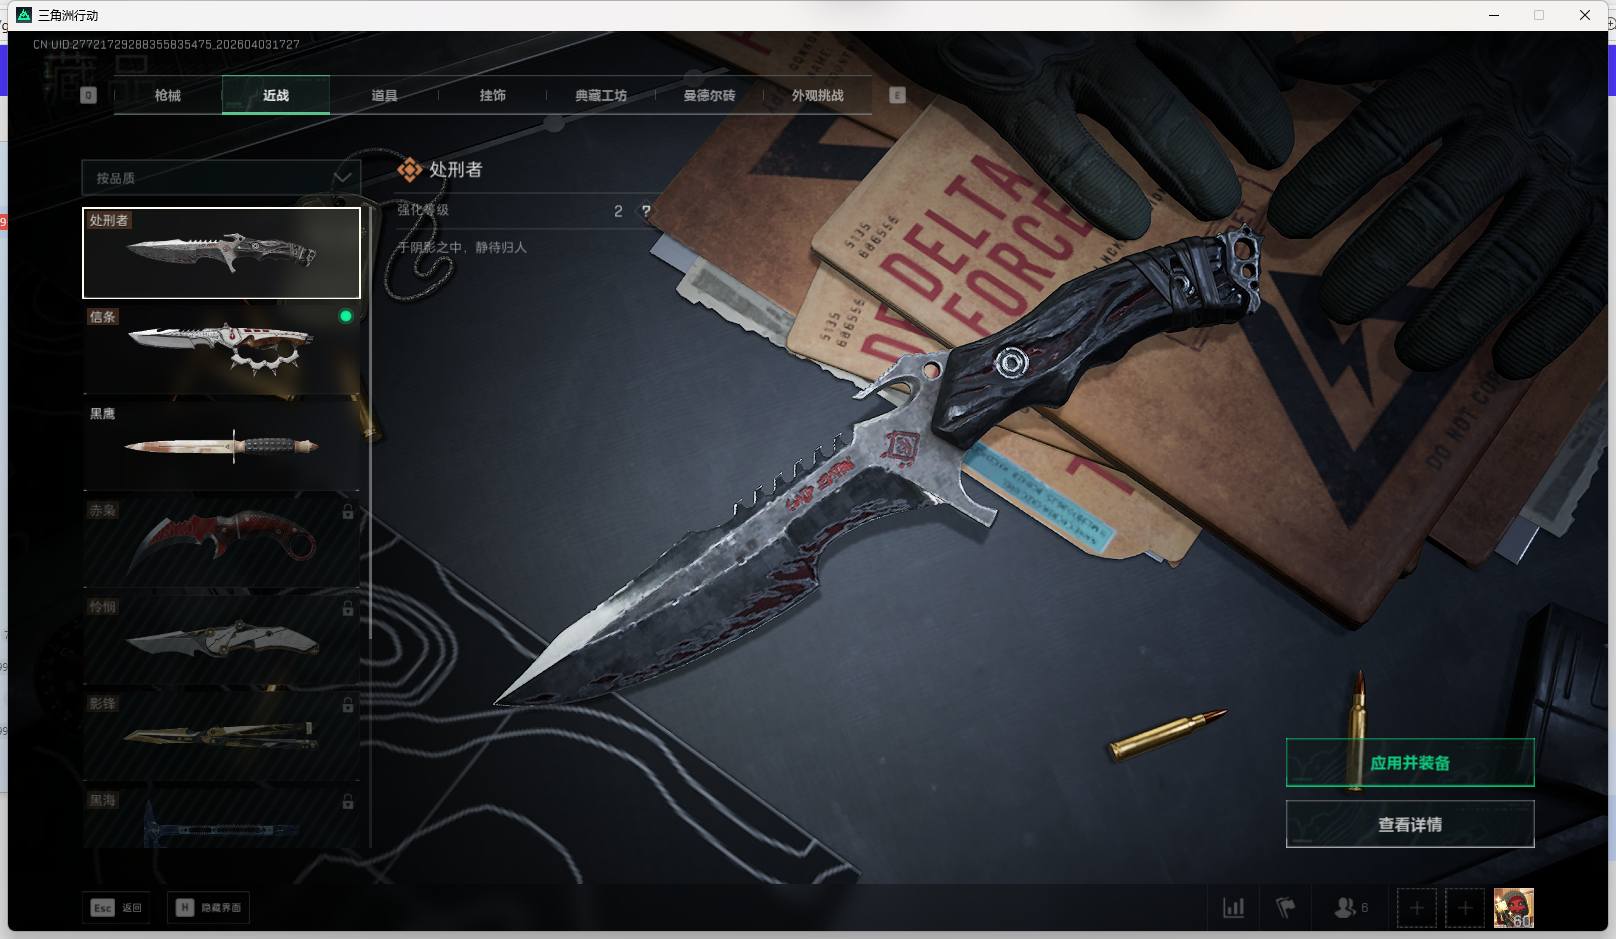
Task: Open the friends list icon
Action: 1345,908
